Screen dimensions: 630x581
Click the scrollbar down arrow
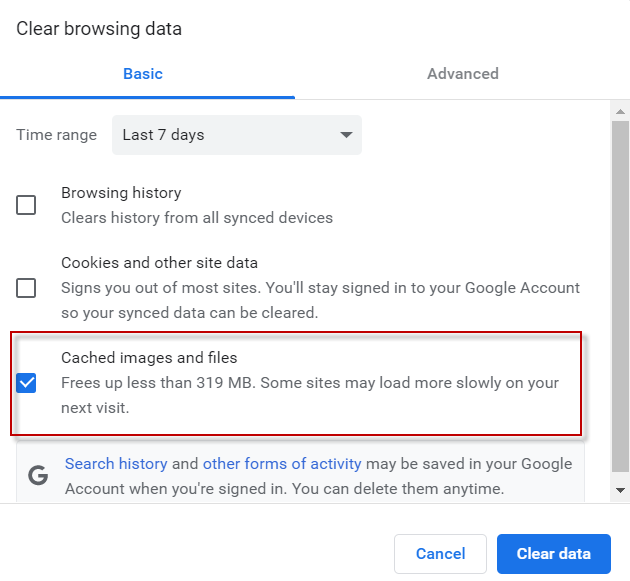pyautogui.click(x=620, y=490)
